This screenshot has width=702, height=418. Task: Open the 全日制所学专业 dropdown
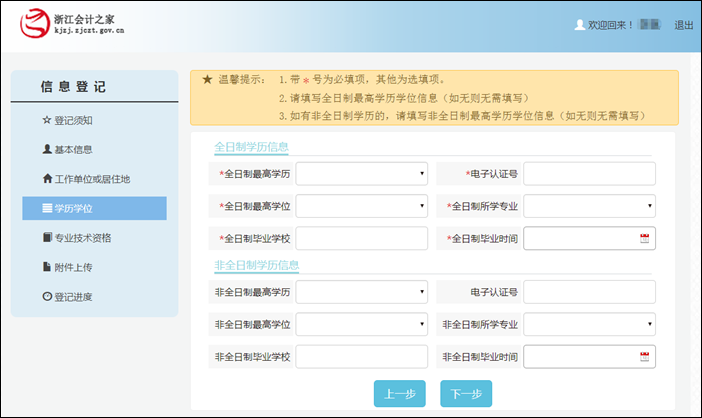tap(589, 206)
